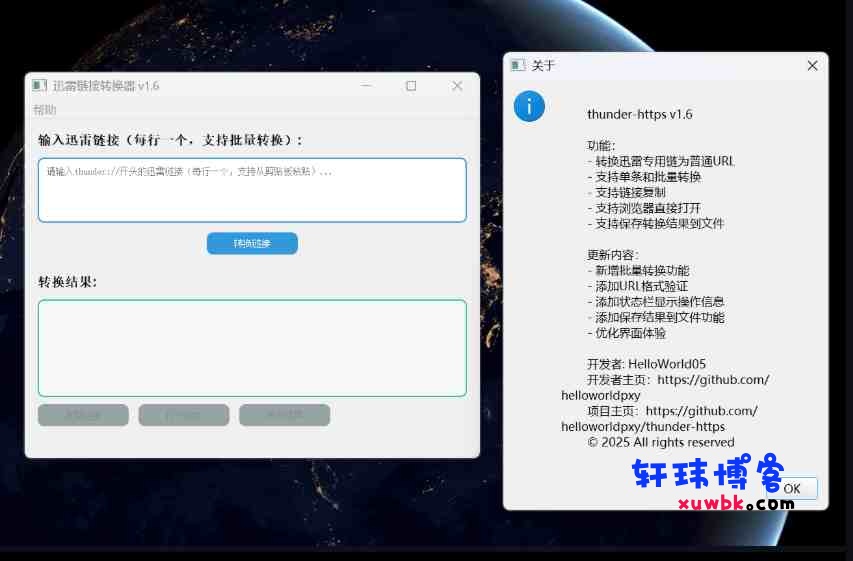Click the blue info icon in 关于 dialog
Viewport: 853px width, 561px height.
tap(529, 106)
